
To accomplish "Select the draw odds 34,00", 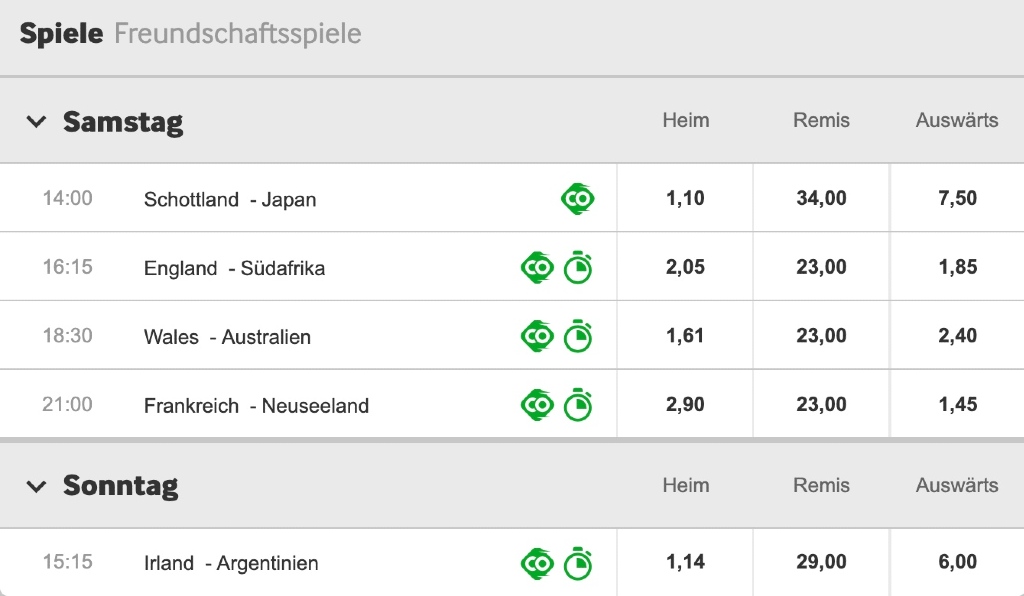I will point(821,199).
